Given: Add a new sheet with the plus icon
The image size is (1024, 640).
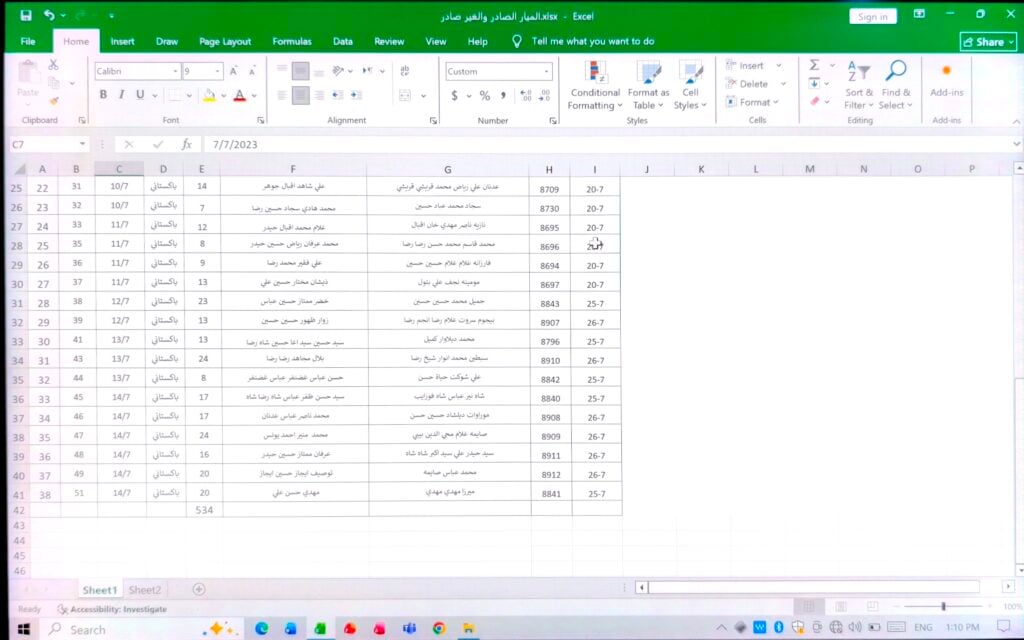Looking at the screenshot, I should pyautogui.click(x=199, y=589).
